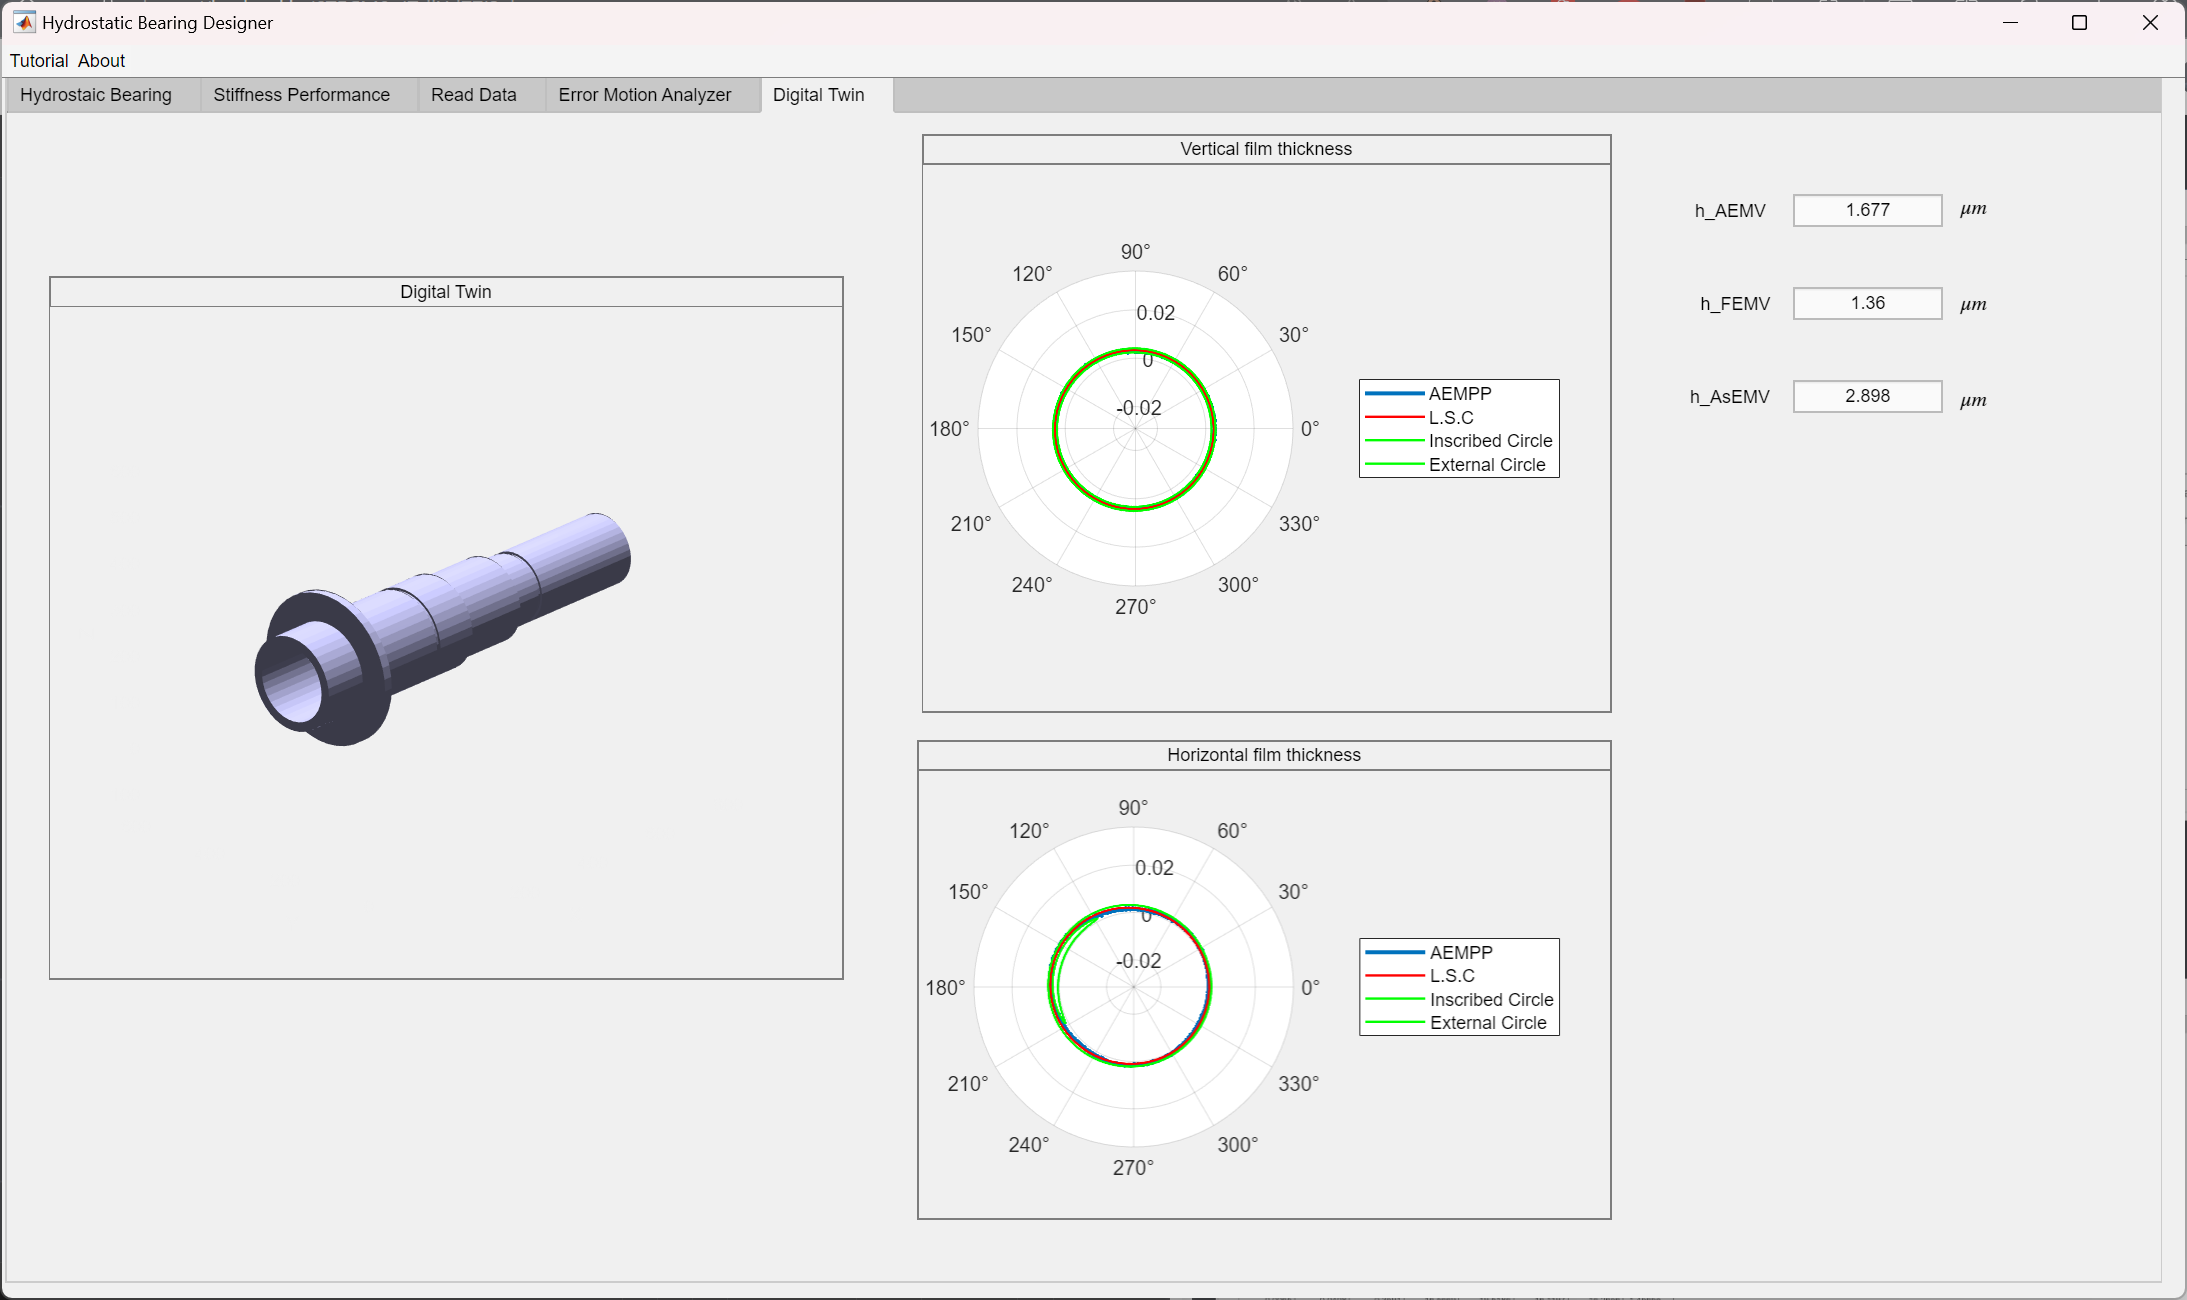Maximize the Hydrostatic Bearing Designer window
This screenshot has height=1300, width=2187.
pyautogui.click(x=2079, y=22)
